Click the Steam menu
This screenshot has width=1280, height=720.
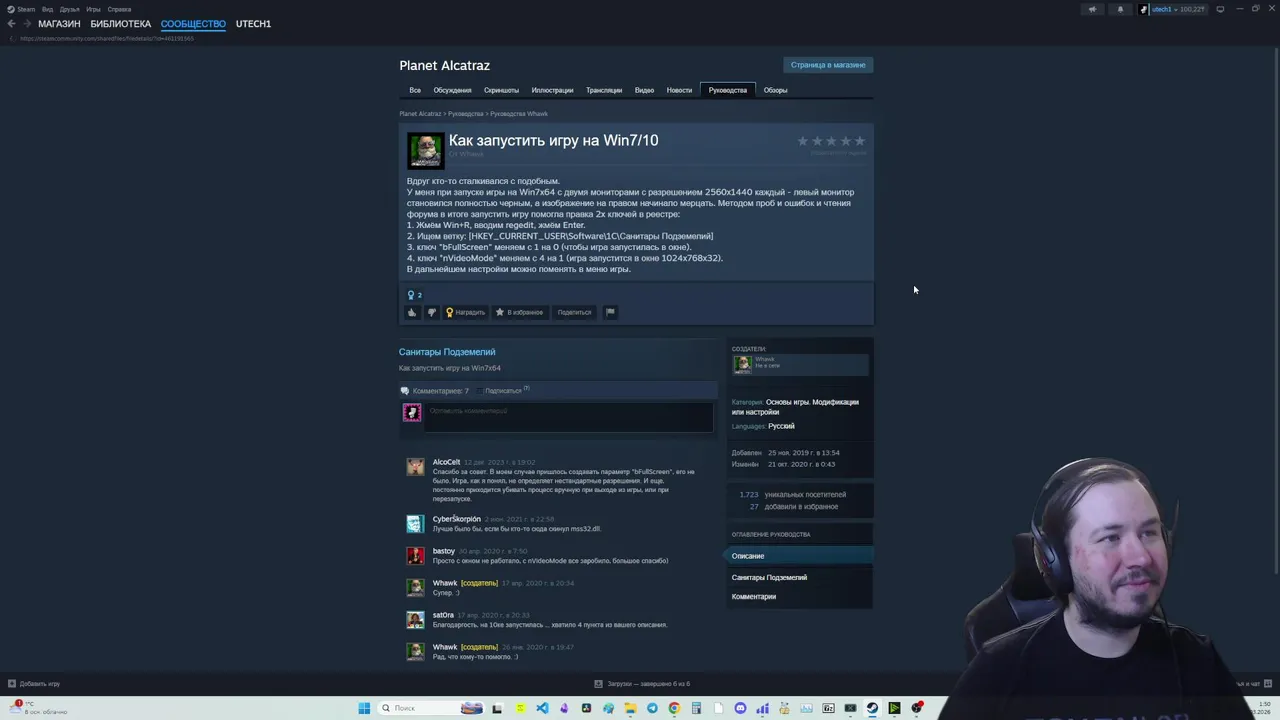21,9
